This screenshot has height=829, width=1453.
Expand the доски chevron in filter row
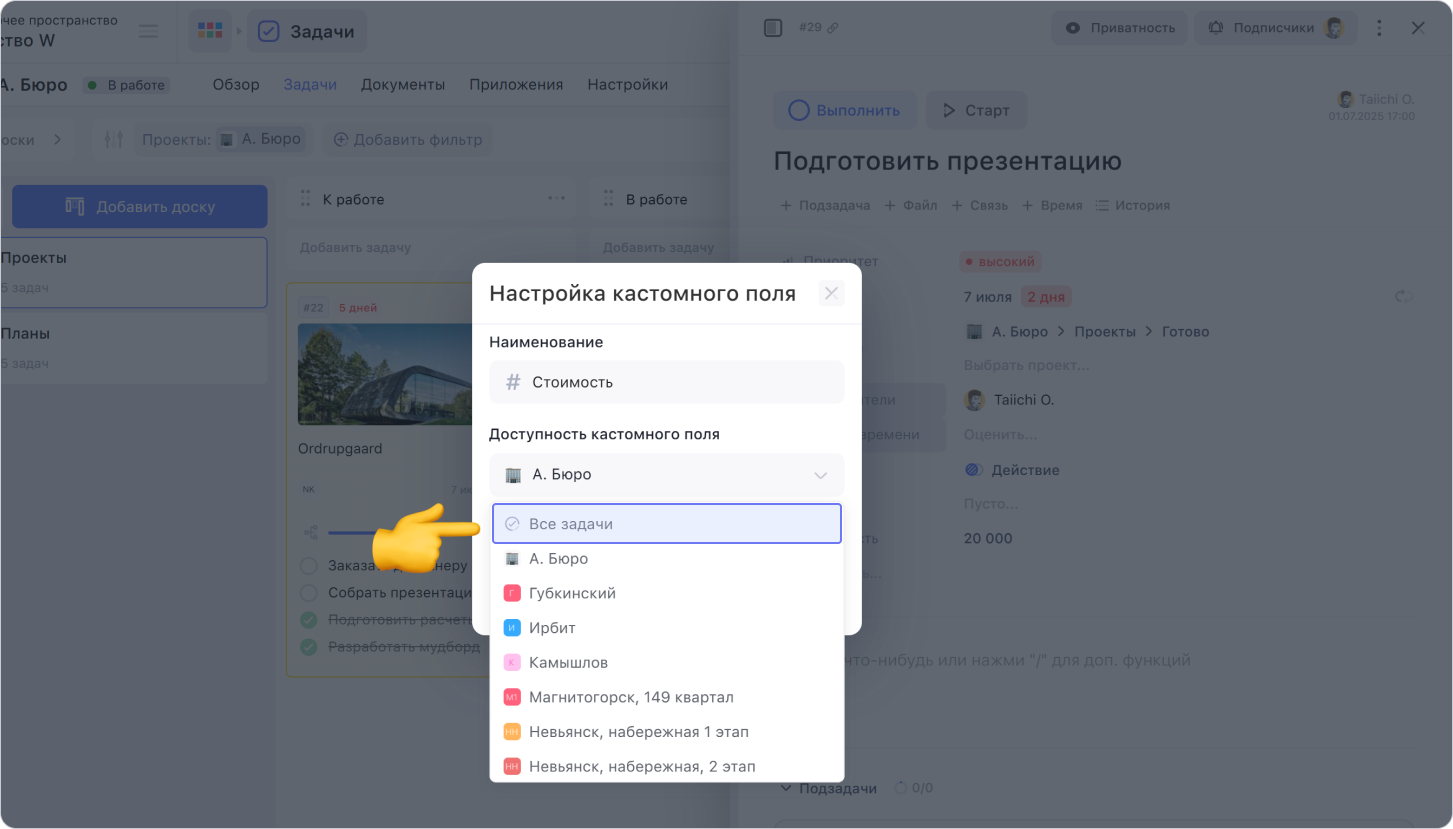tap(57, 139)
